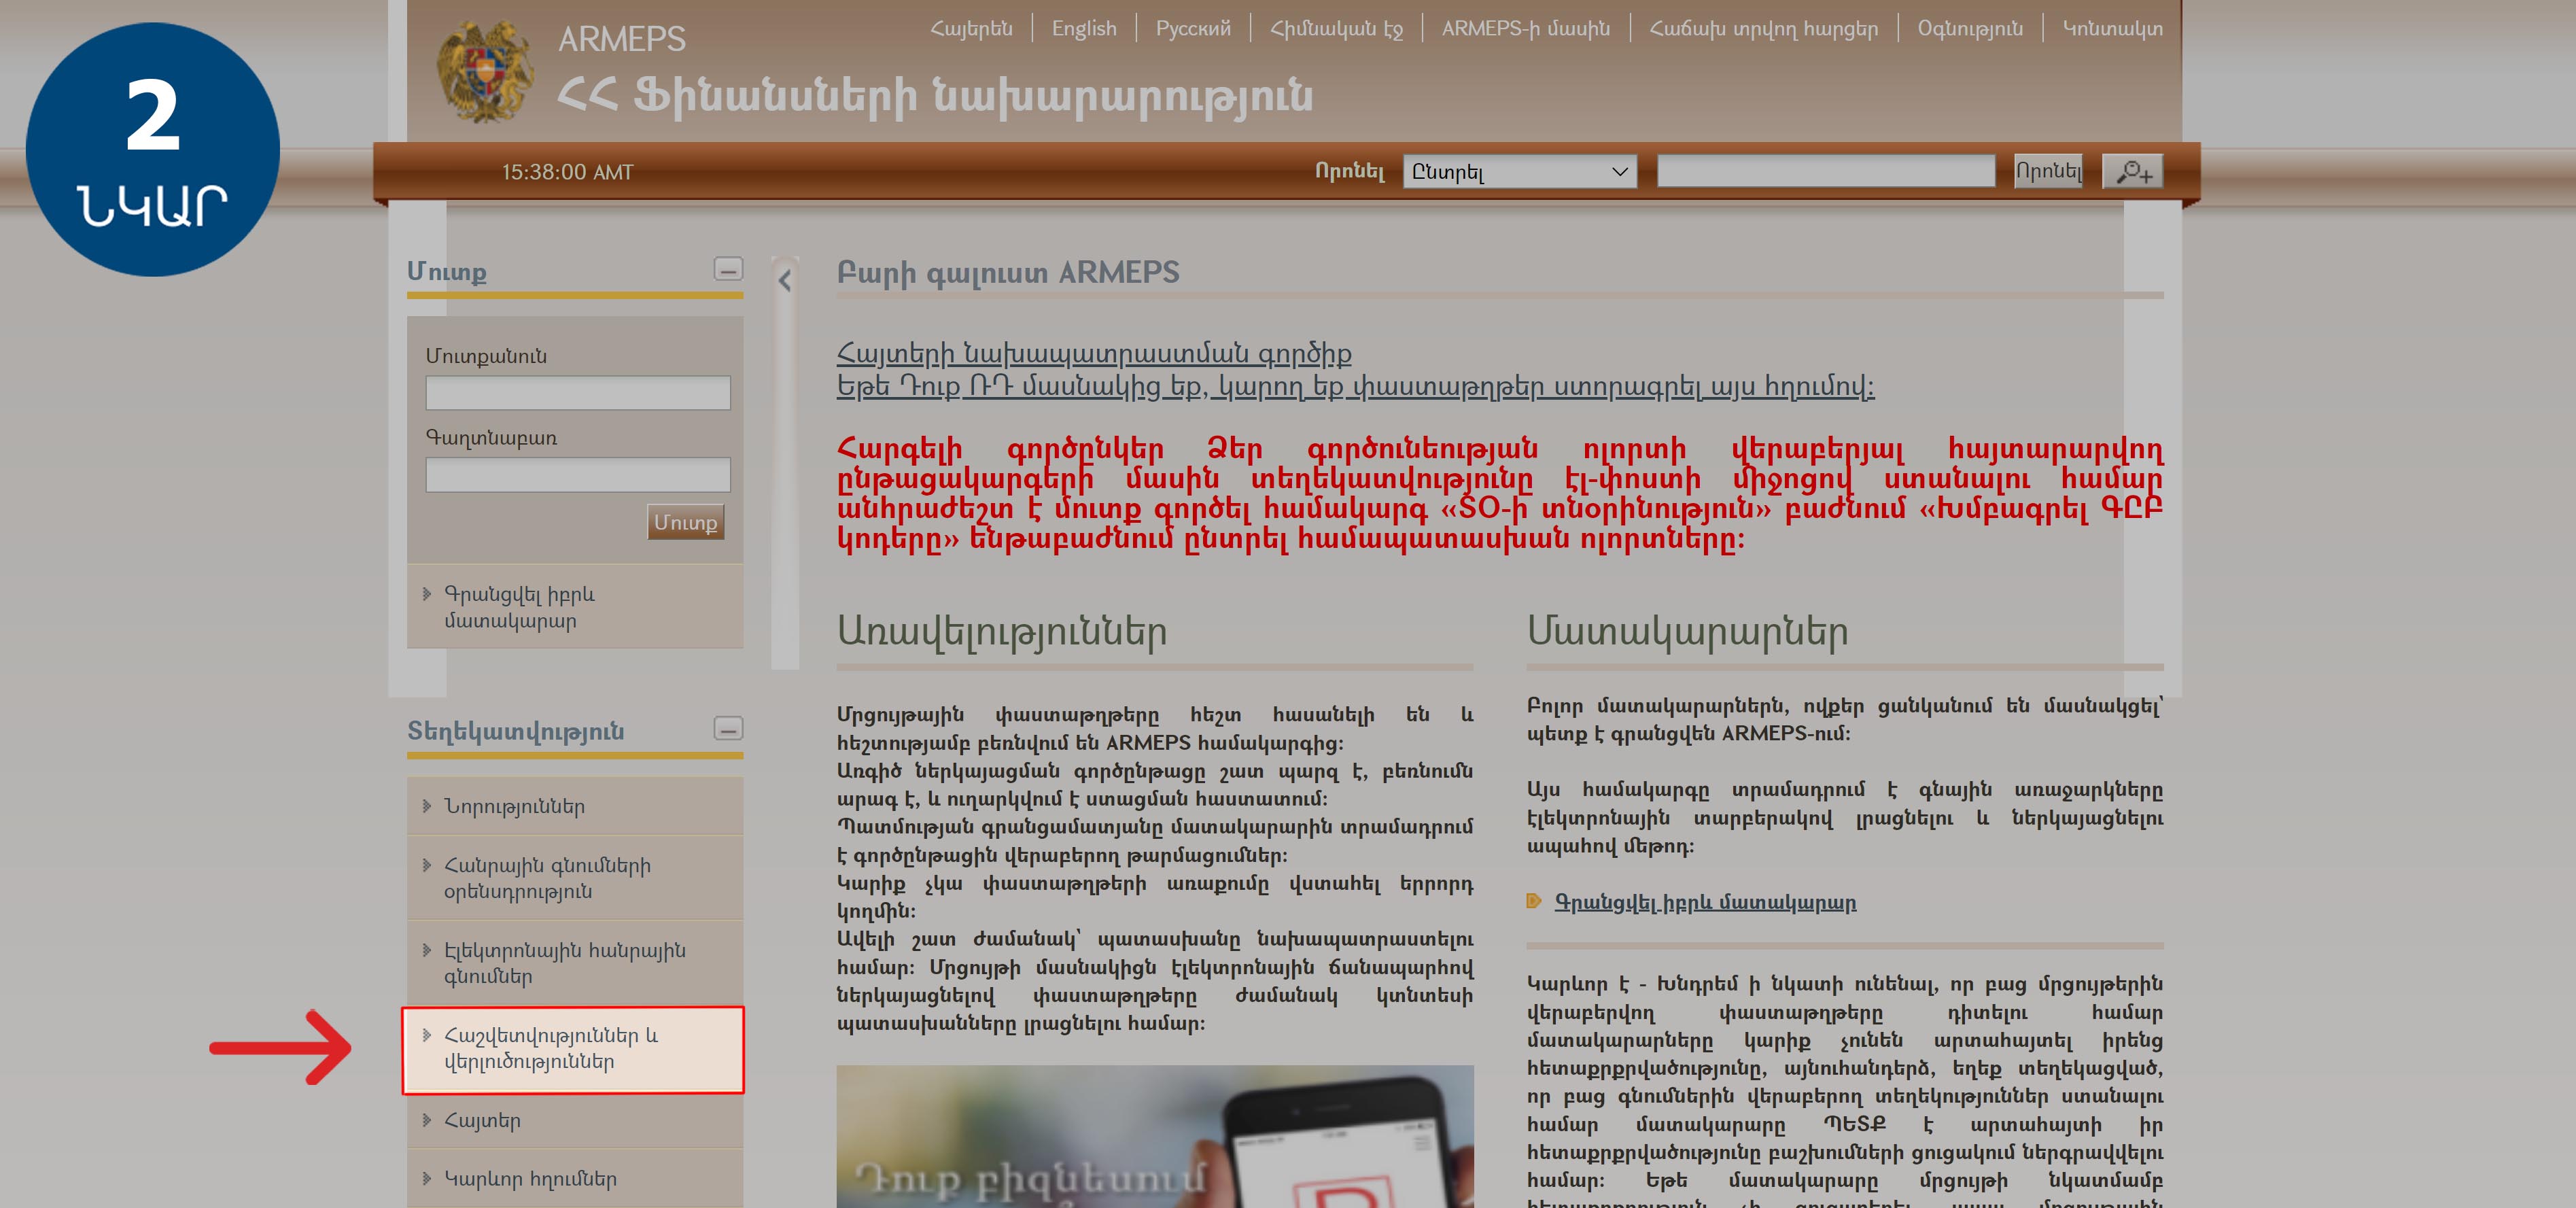This screenshot has width=2576, height=1208.
Task: Open Հայտեր sidebar item
Action: click(x=575, y=1120)
